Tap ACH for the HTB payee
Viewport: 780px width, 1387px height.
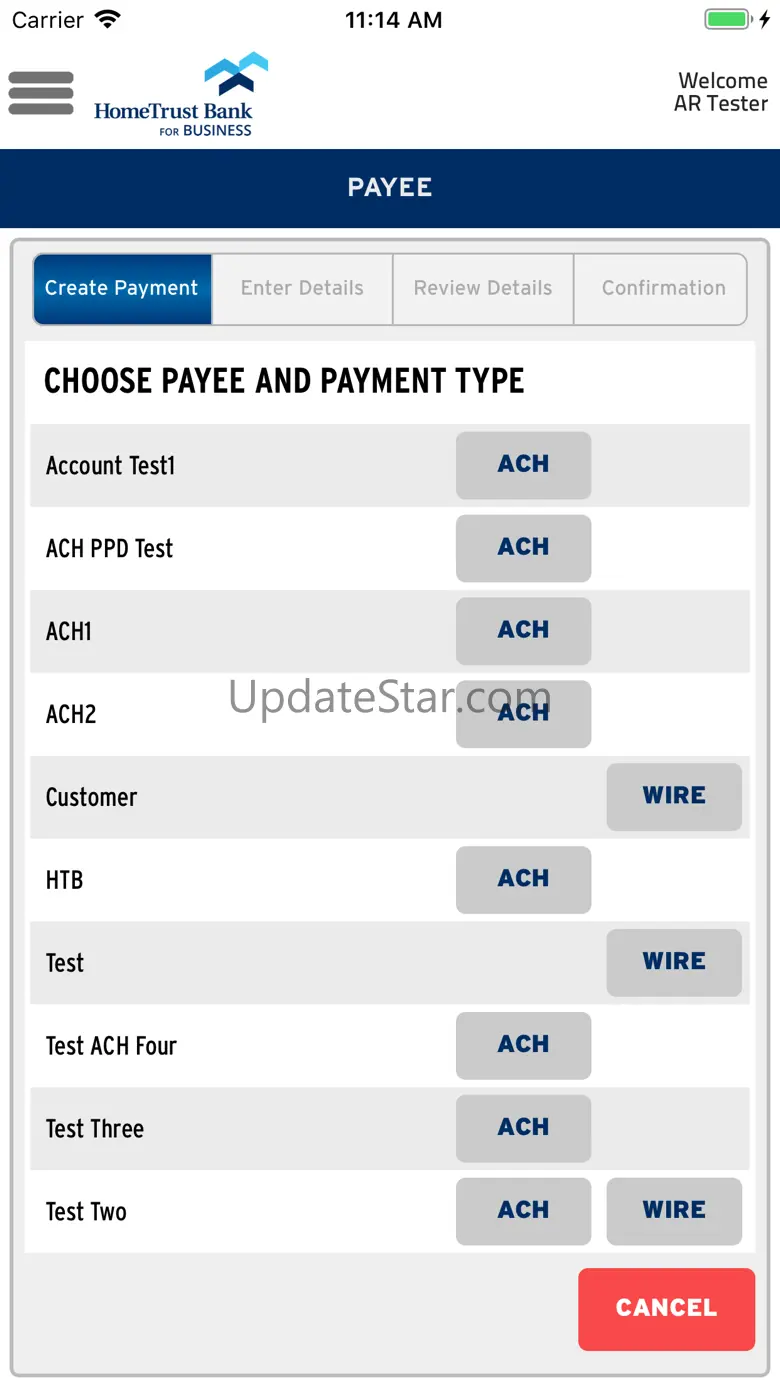point(523,880)
